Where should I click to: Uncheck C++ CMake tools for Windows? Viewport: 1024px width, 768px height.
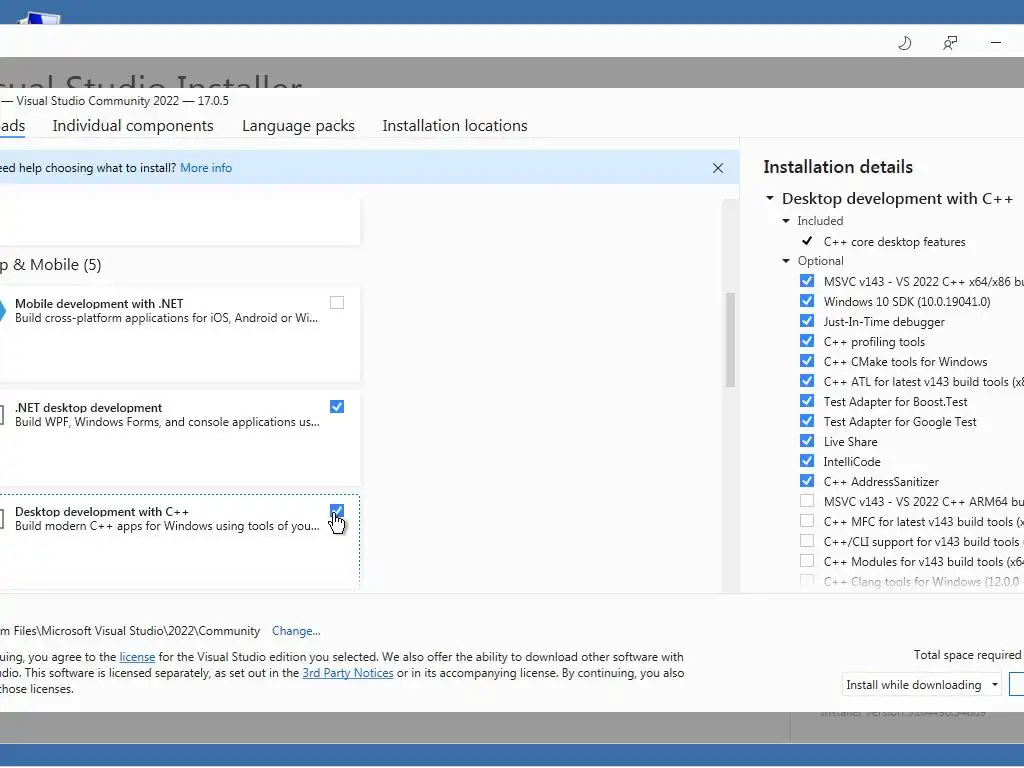click(807, 361)
